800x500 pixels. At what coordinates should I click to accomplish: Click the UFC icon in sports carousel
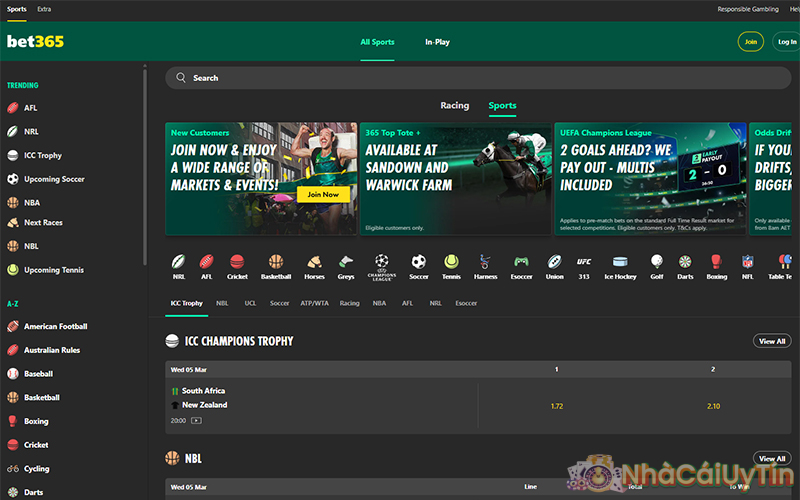[x=583, y=262]
